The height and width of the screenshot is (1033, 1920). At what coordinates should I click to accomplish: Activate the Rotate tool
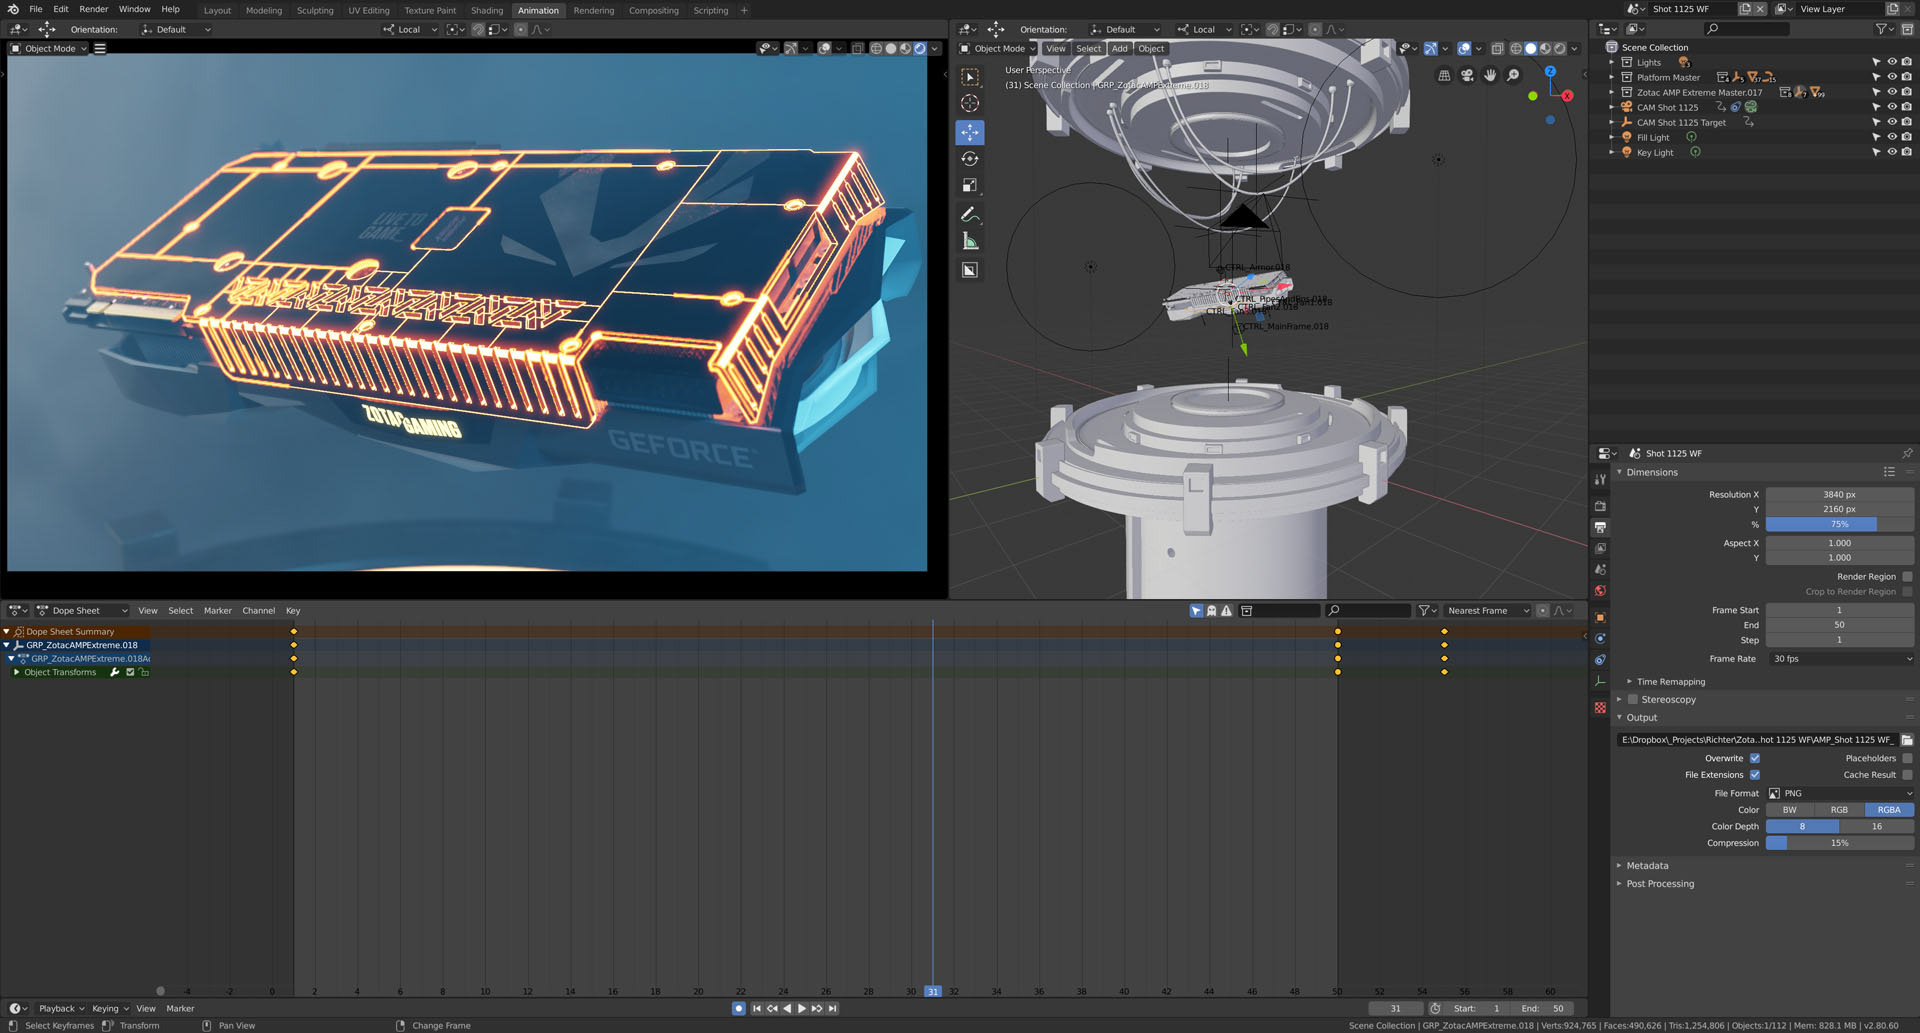pyautogui.click(x=970, y=159)
